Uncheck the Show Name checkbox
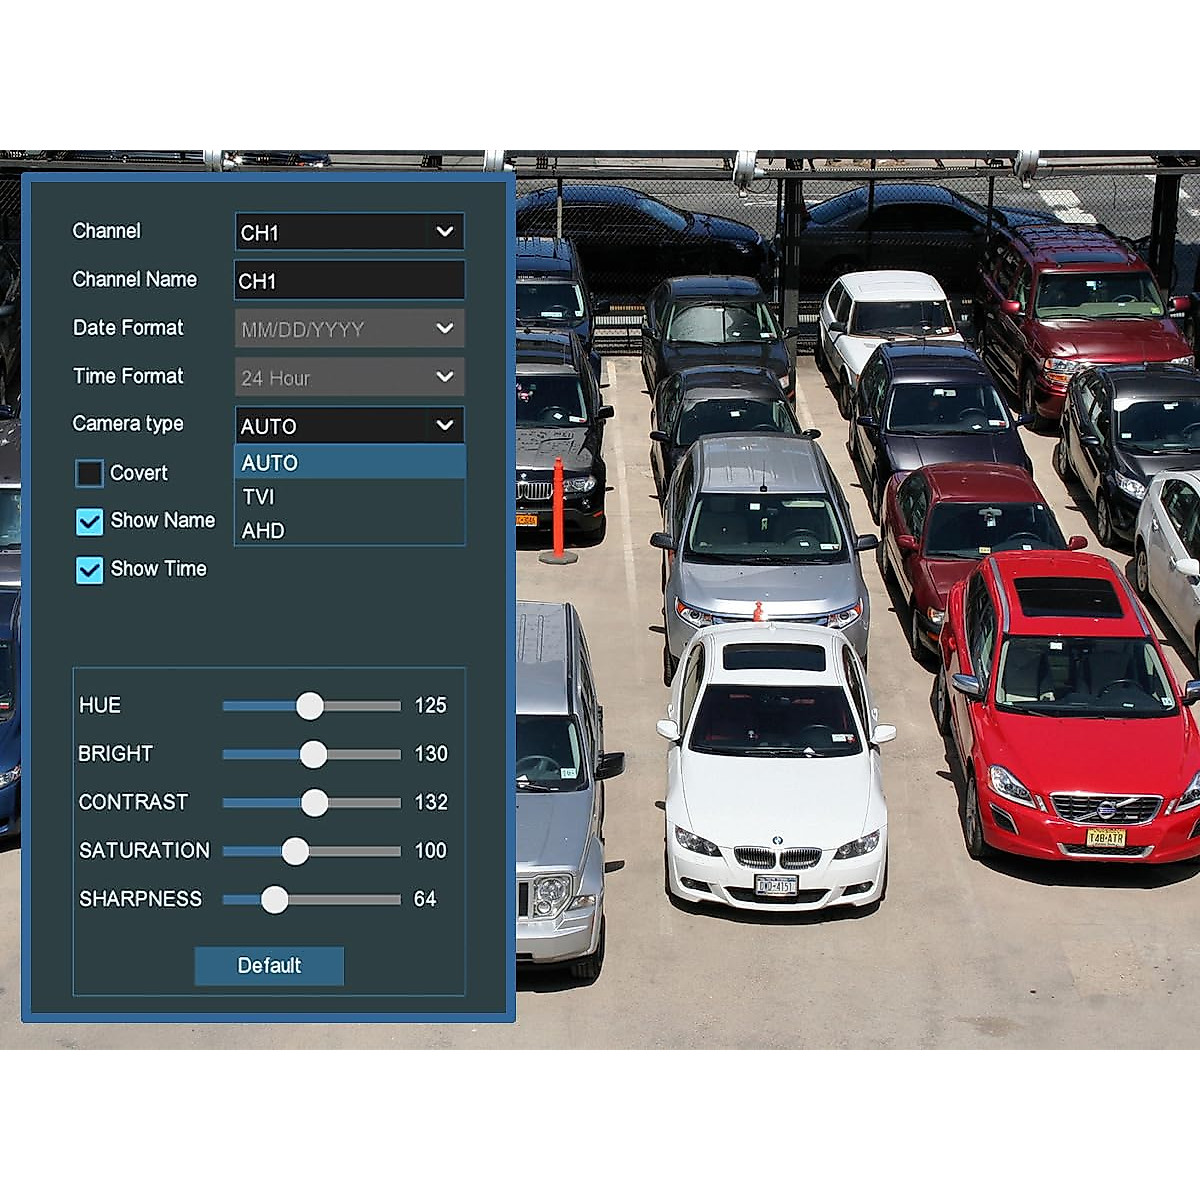This screenshot has width=1200, height=1200. point(90,521)
